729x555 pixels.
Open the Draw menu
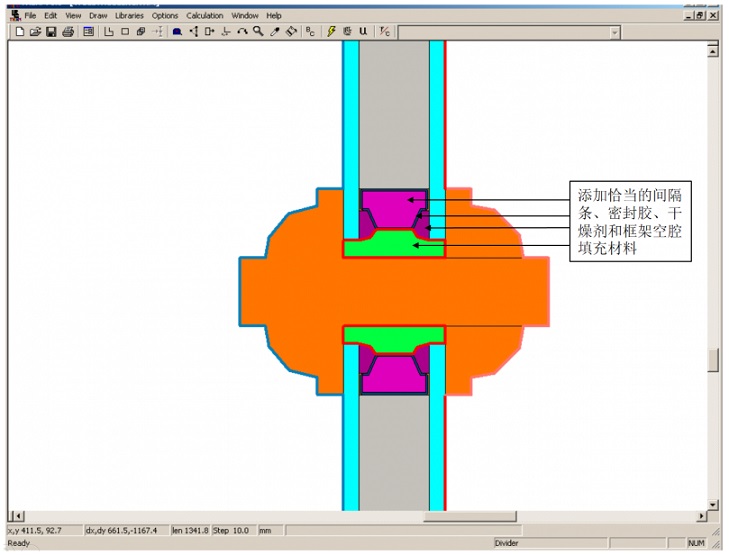pos(98,16)
